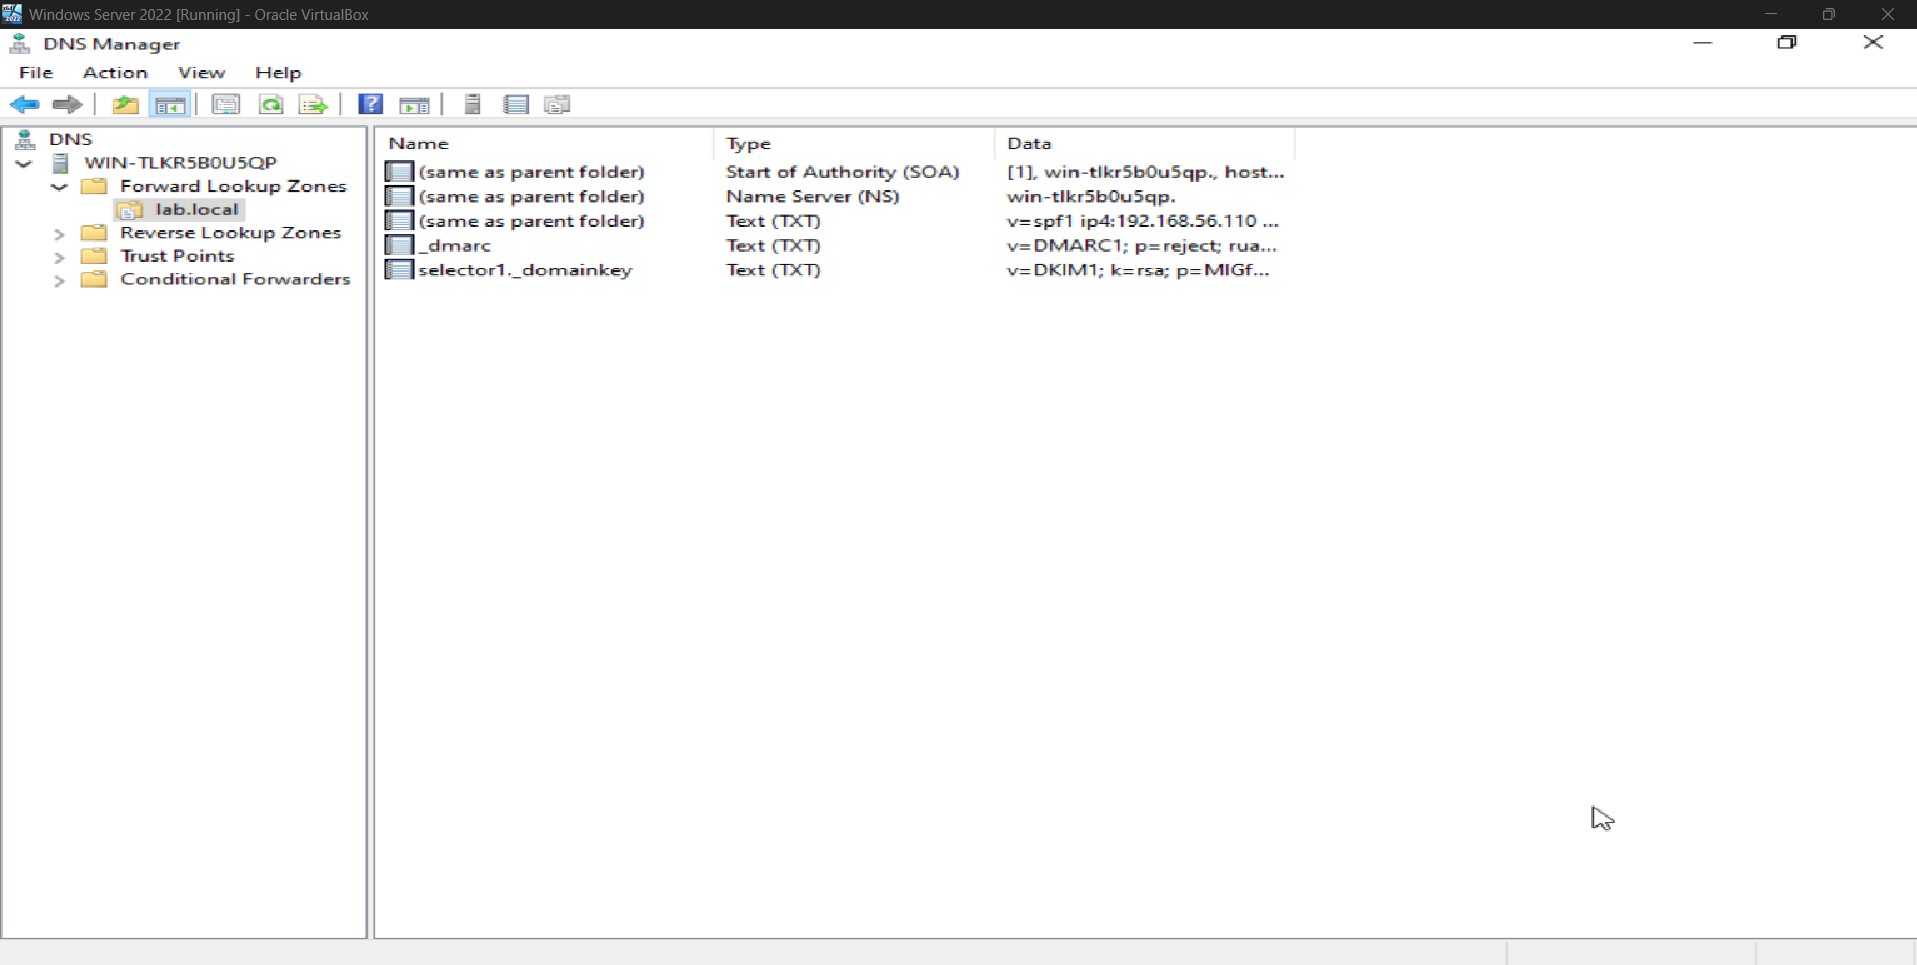Image resolution: width=1917 pixels, height=965 pixels.
Task: Minimize the VirtualBox window
Action: point(1771,14)
